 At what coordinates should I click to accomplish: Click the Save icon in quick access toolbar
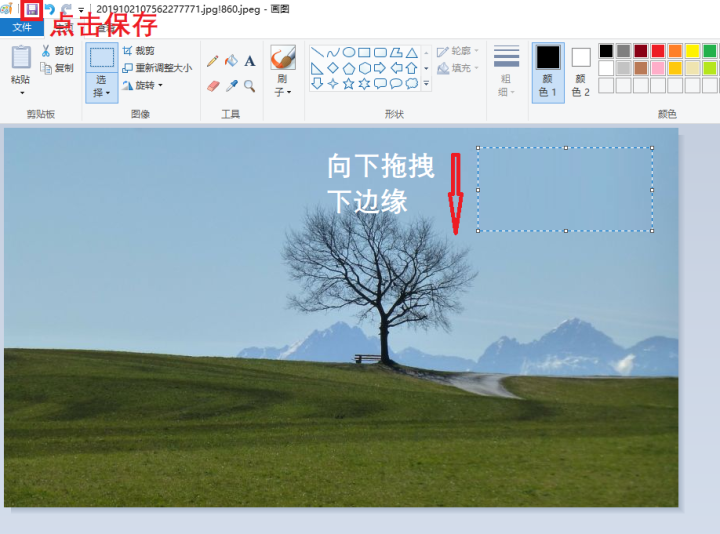(32, 9)
